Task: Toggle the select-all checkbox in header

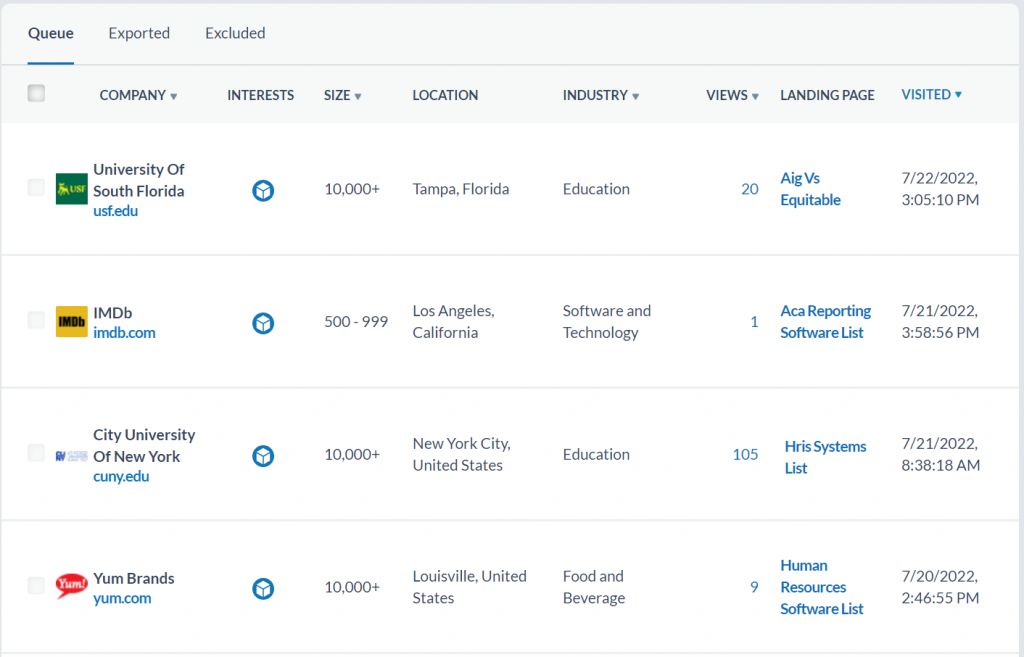Action: click(37, 94)
